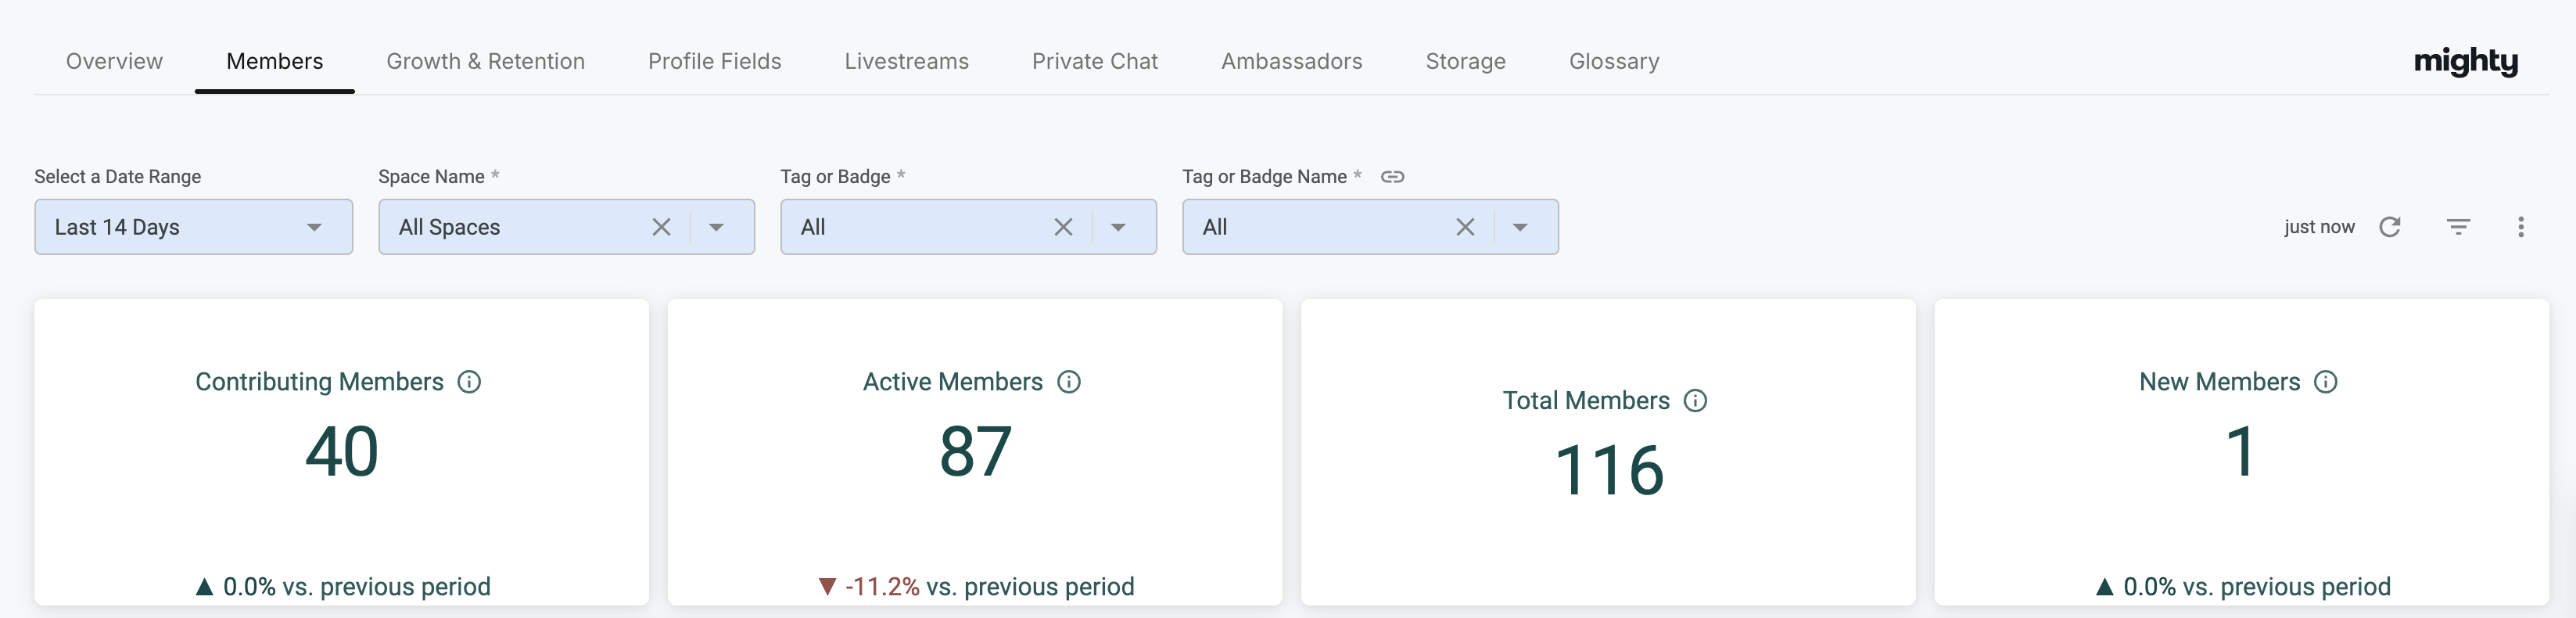The image size is (2576, 618).
Task: Click the All Spaces filter field
Action: pos(567,227)
